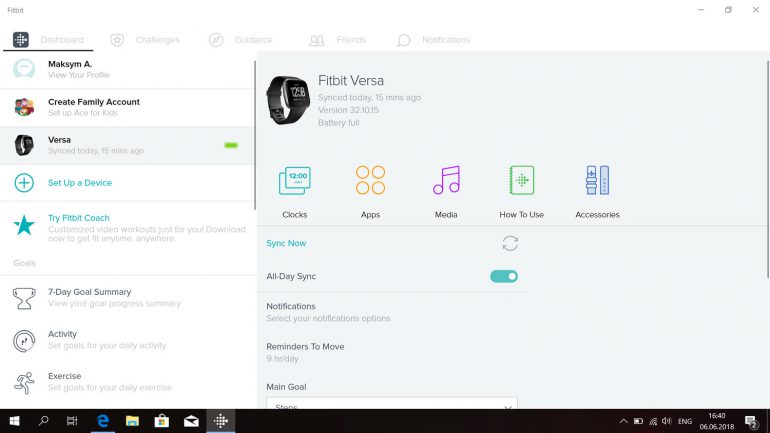This screenshot has height=433, width=770.
Task: Open the Apps icon
Action: (x=370, y=181)
